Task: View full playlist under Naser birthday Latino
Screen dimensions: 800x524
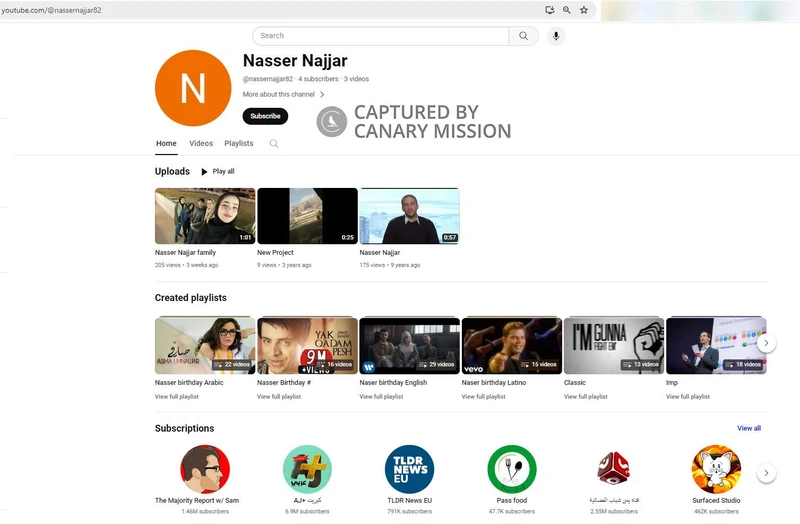Action: pos(484,396)
